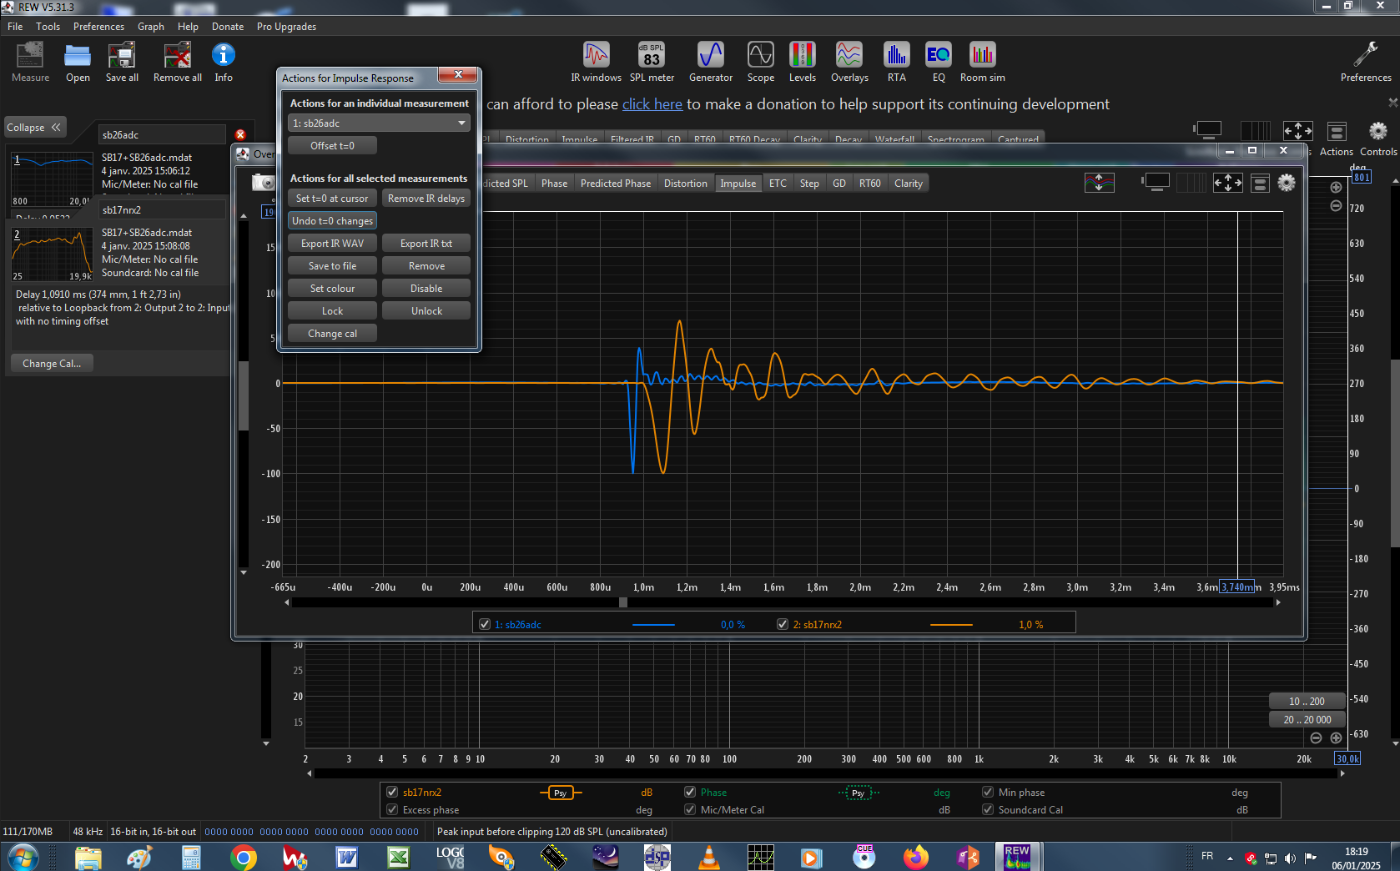Click the impulse graph horizontal scrollbar thumb

point(623,602)
